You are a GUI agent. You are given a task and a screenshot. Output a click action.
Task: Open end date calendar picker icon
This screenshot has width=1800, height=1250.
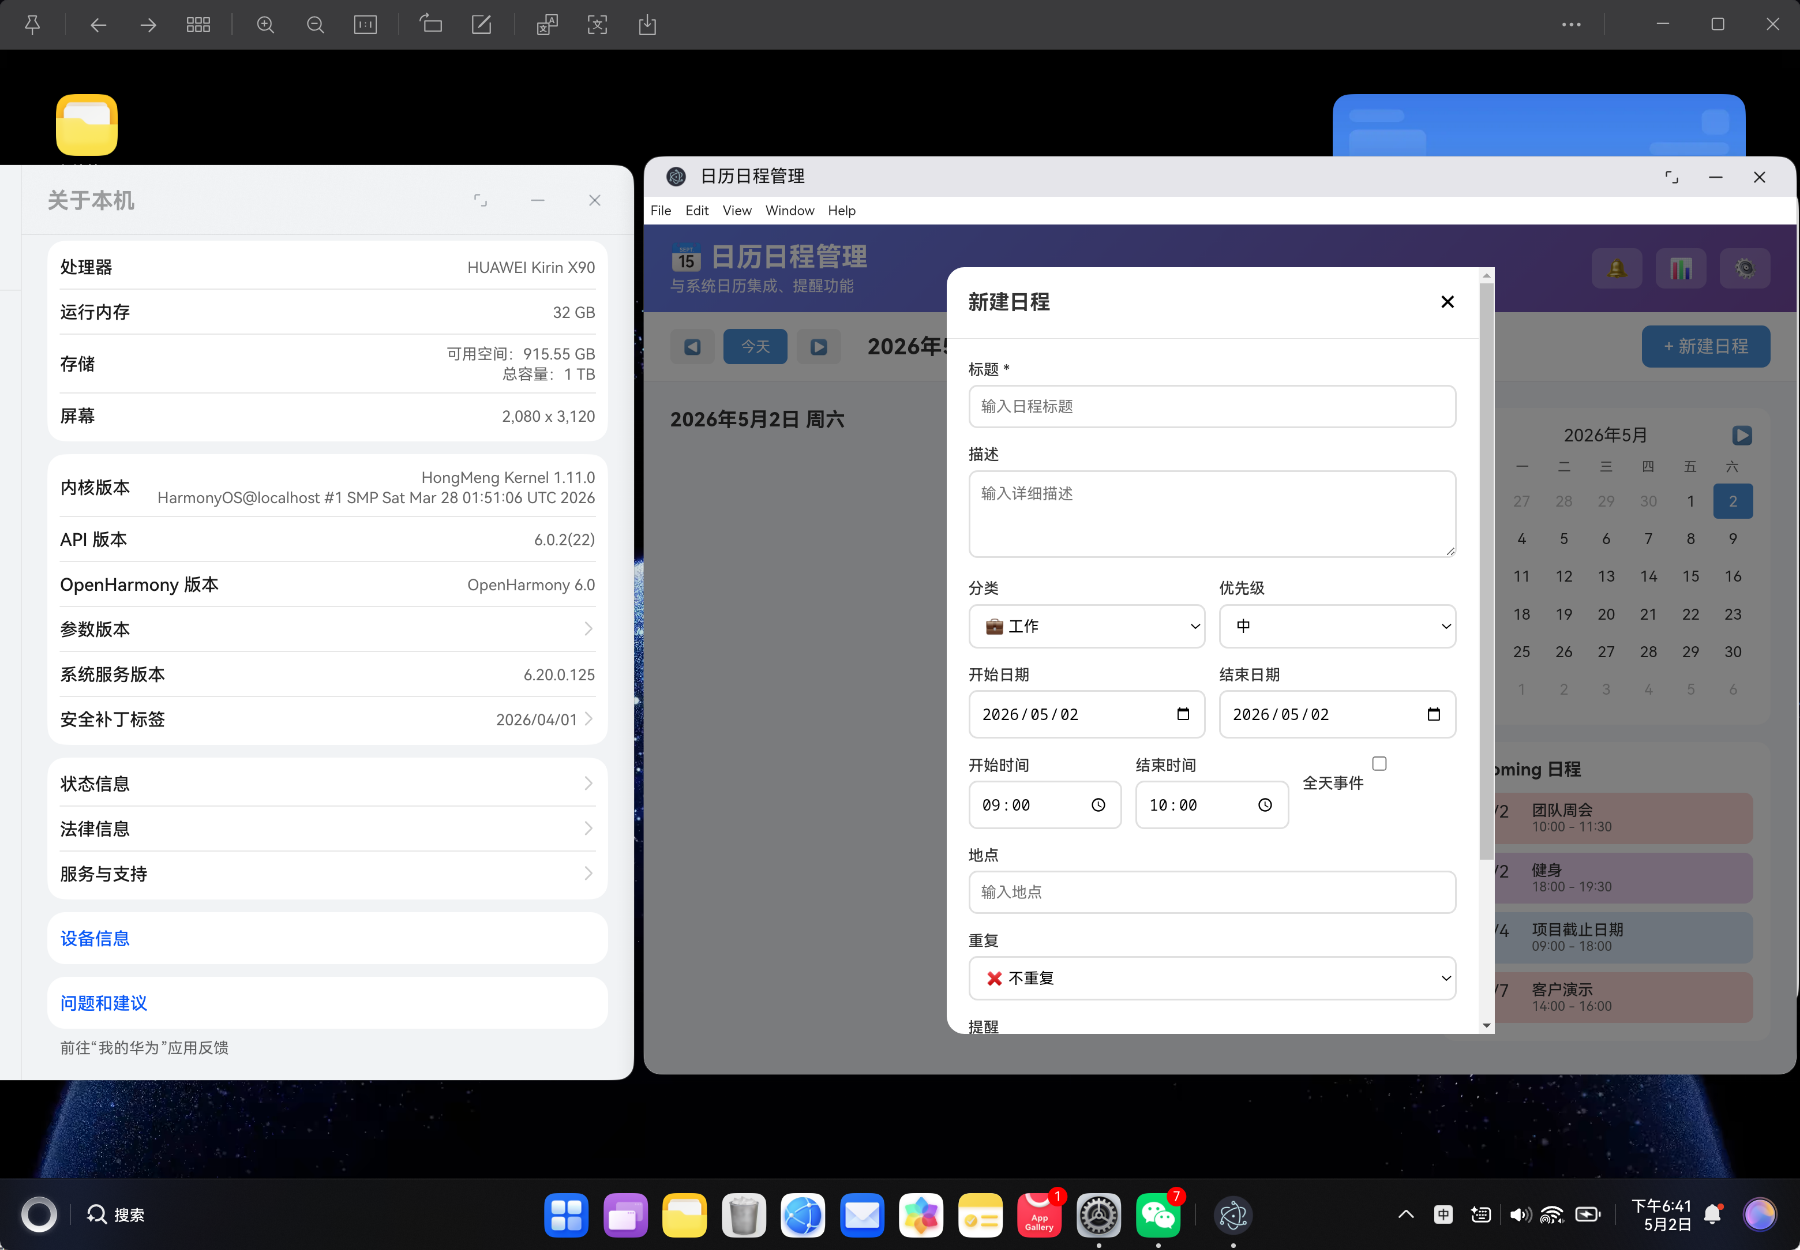click(1434, 714)
